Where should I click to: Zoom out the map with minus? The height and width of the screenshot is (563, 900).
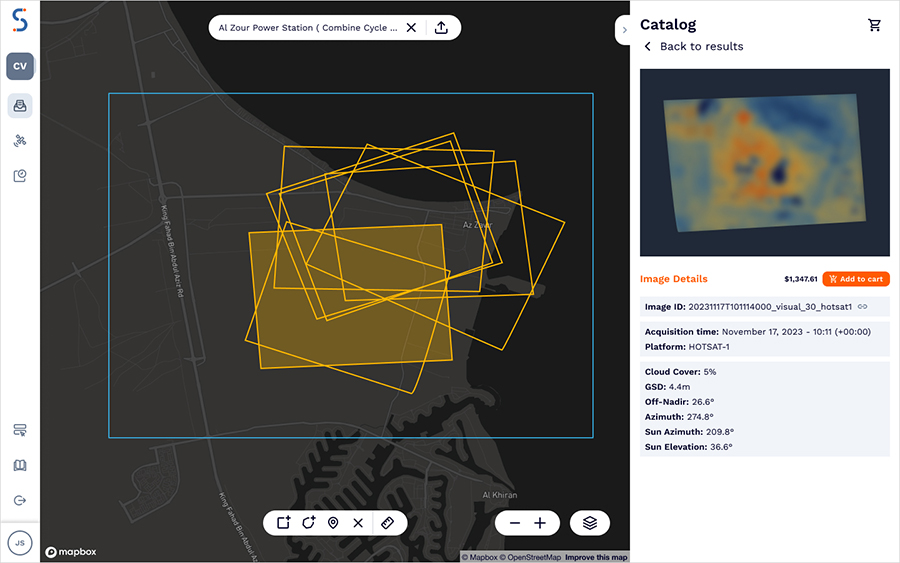tap(515, 523)
